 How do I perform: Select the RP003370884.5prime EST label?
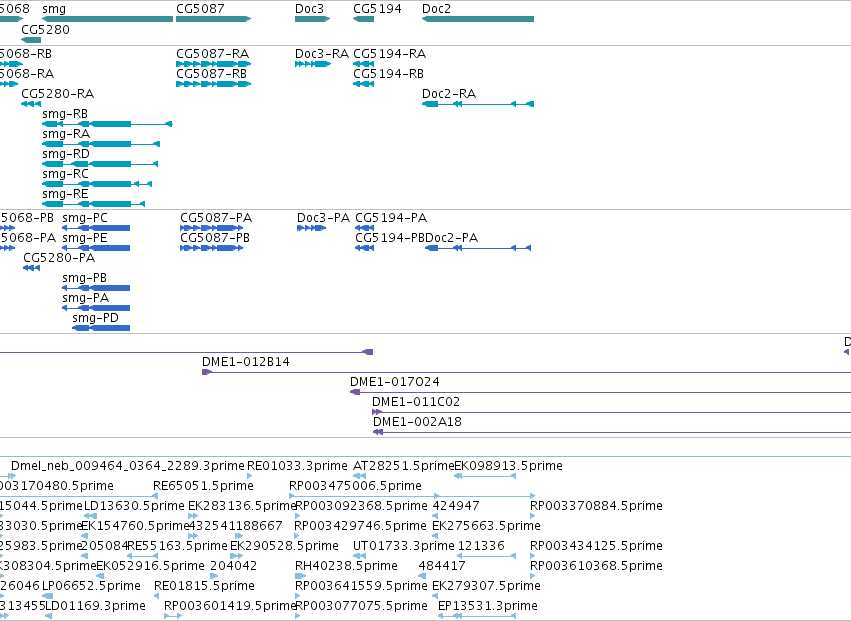[x=596, y=505]
